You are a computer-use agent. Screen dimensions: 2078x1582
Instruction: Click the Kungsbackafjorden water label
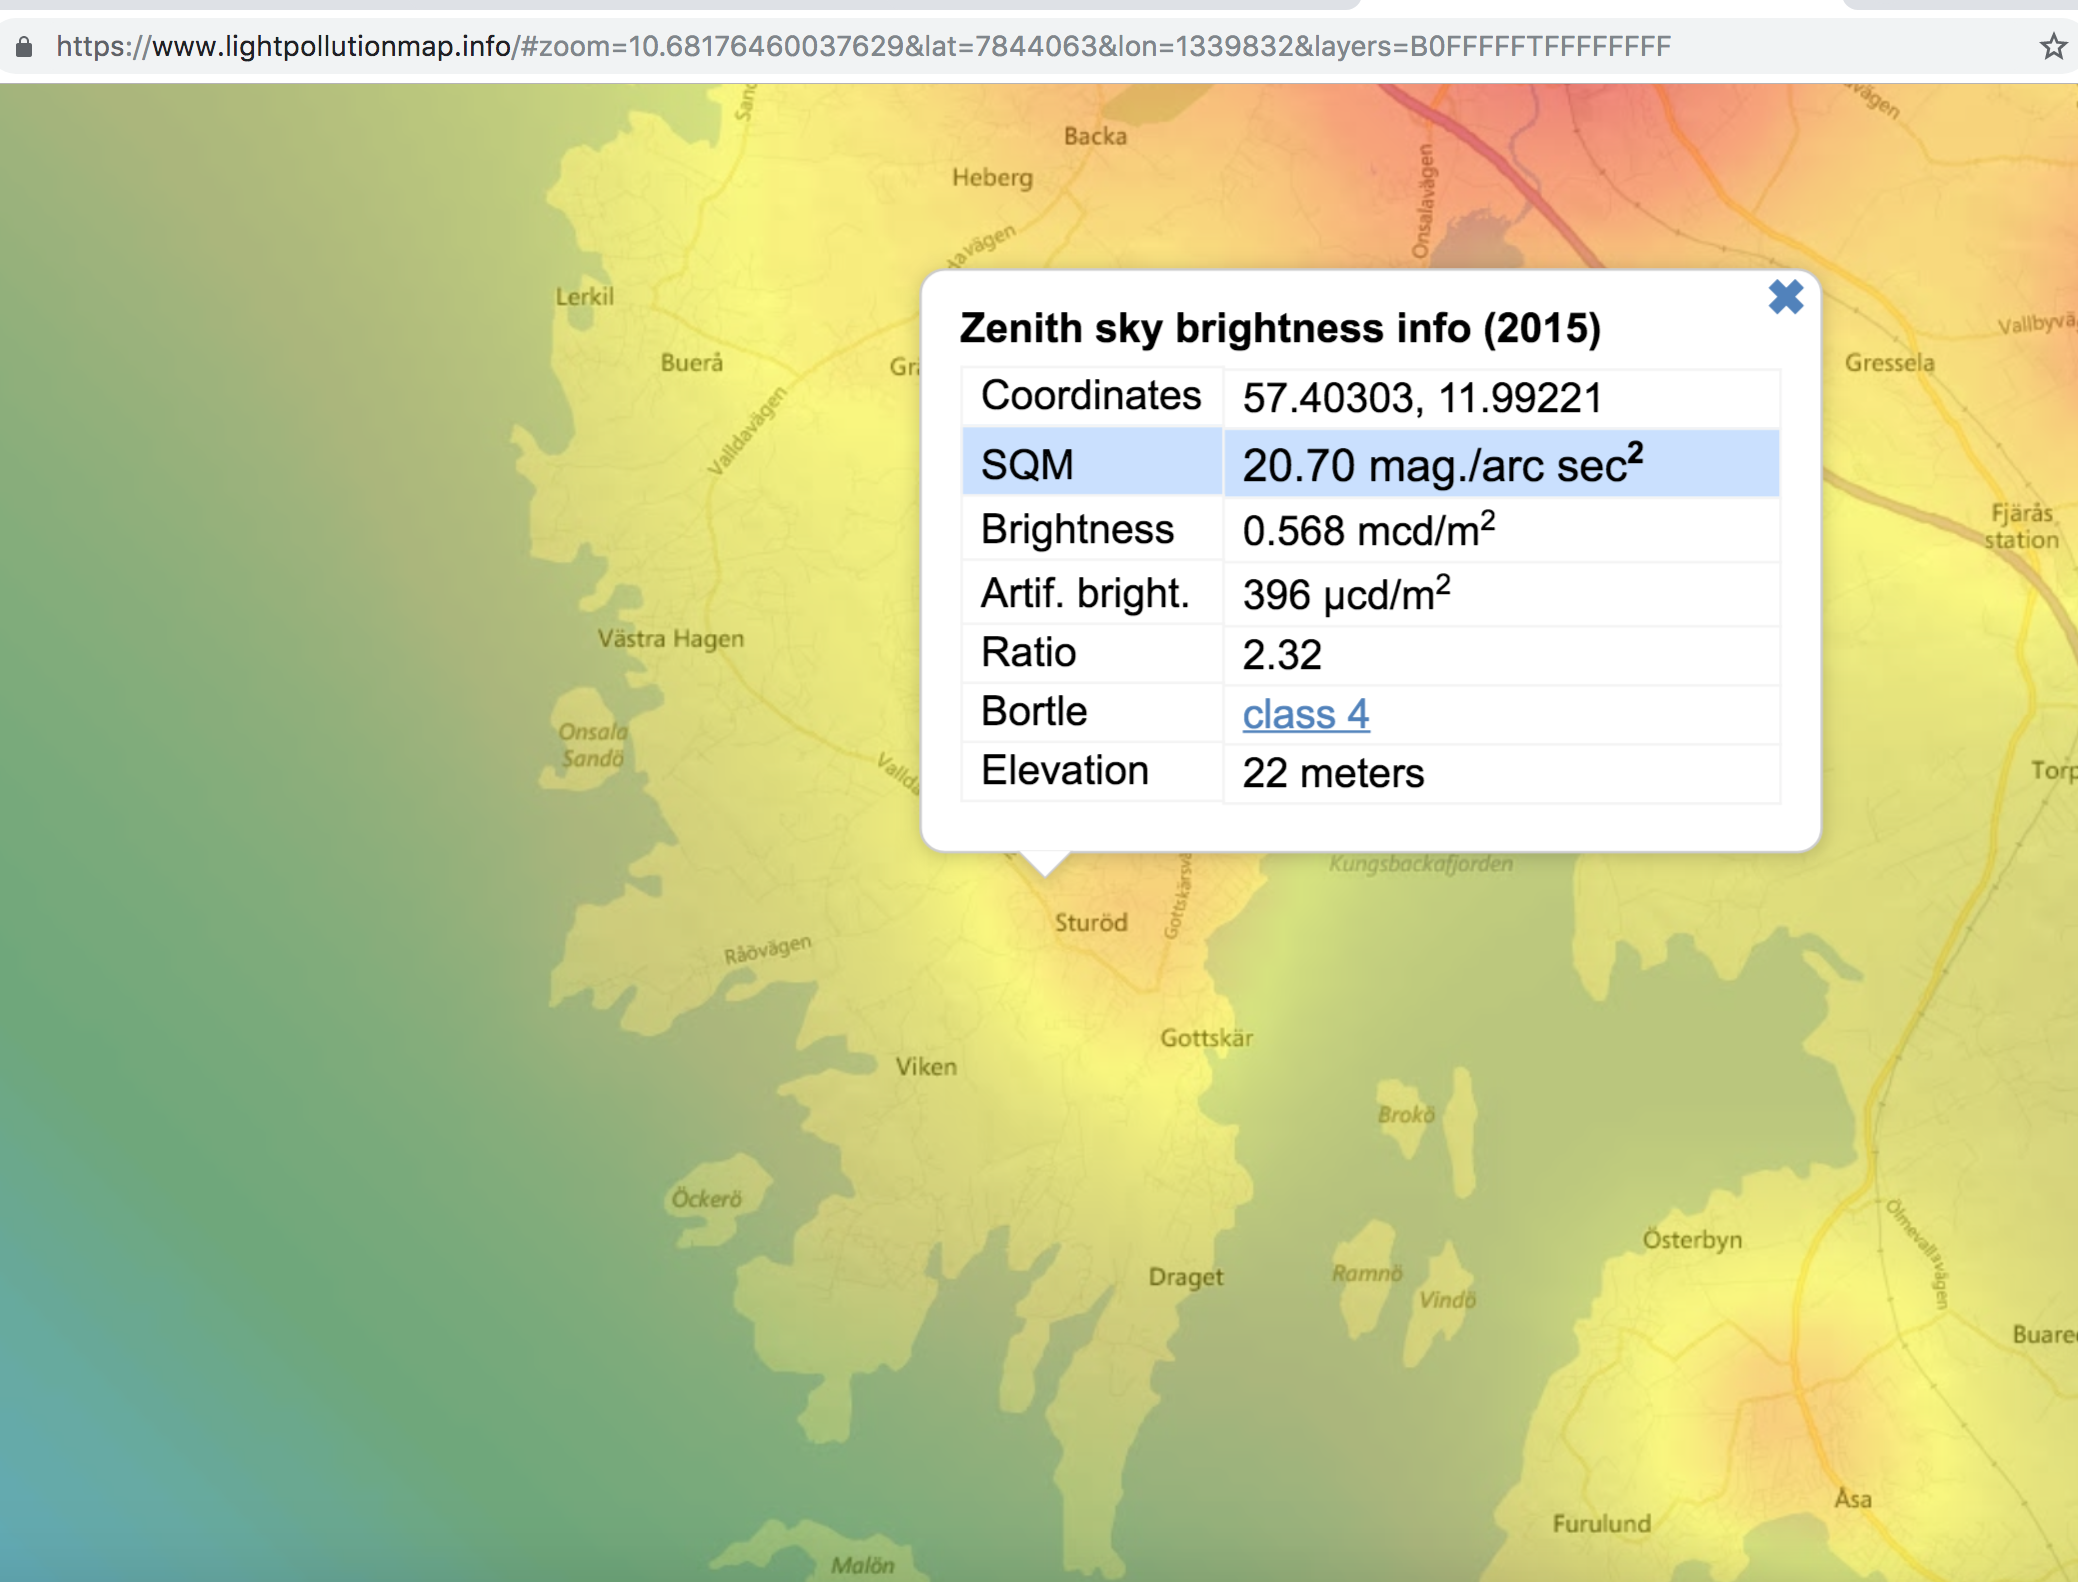(x=1420, y=864)
